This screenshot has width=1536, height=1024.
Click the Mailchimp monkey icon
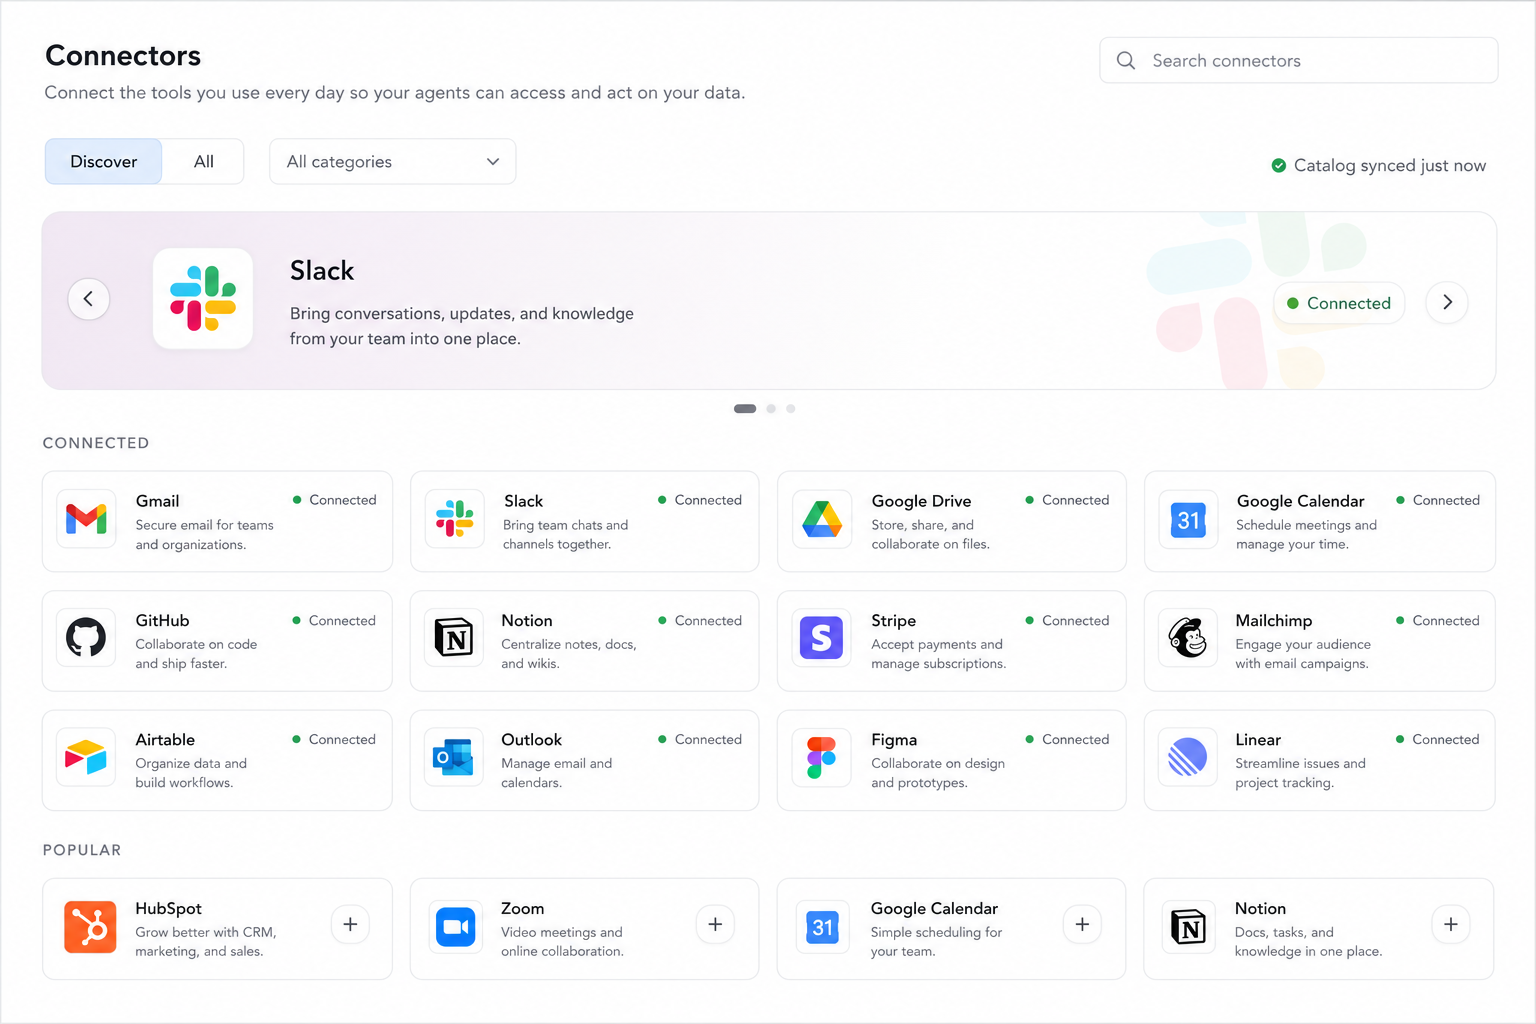[x=1188, y=638]
